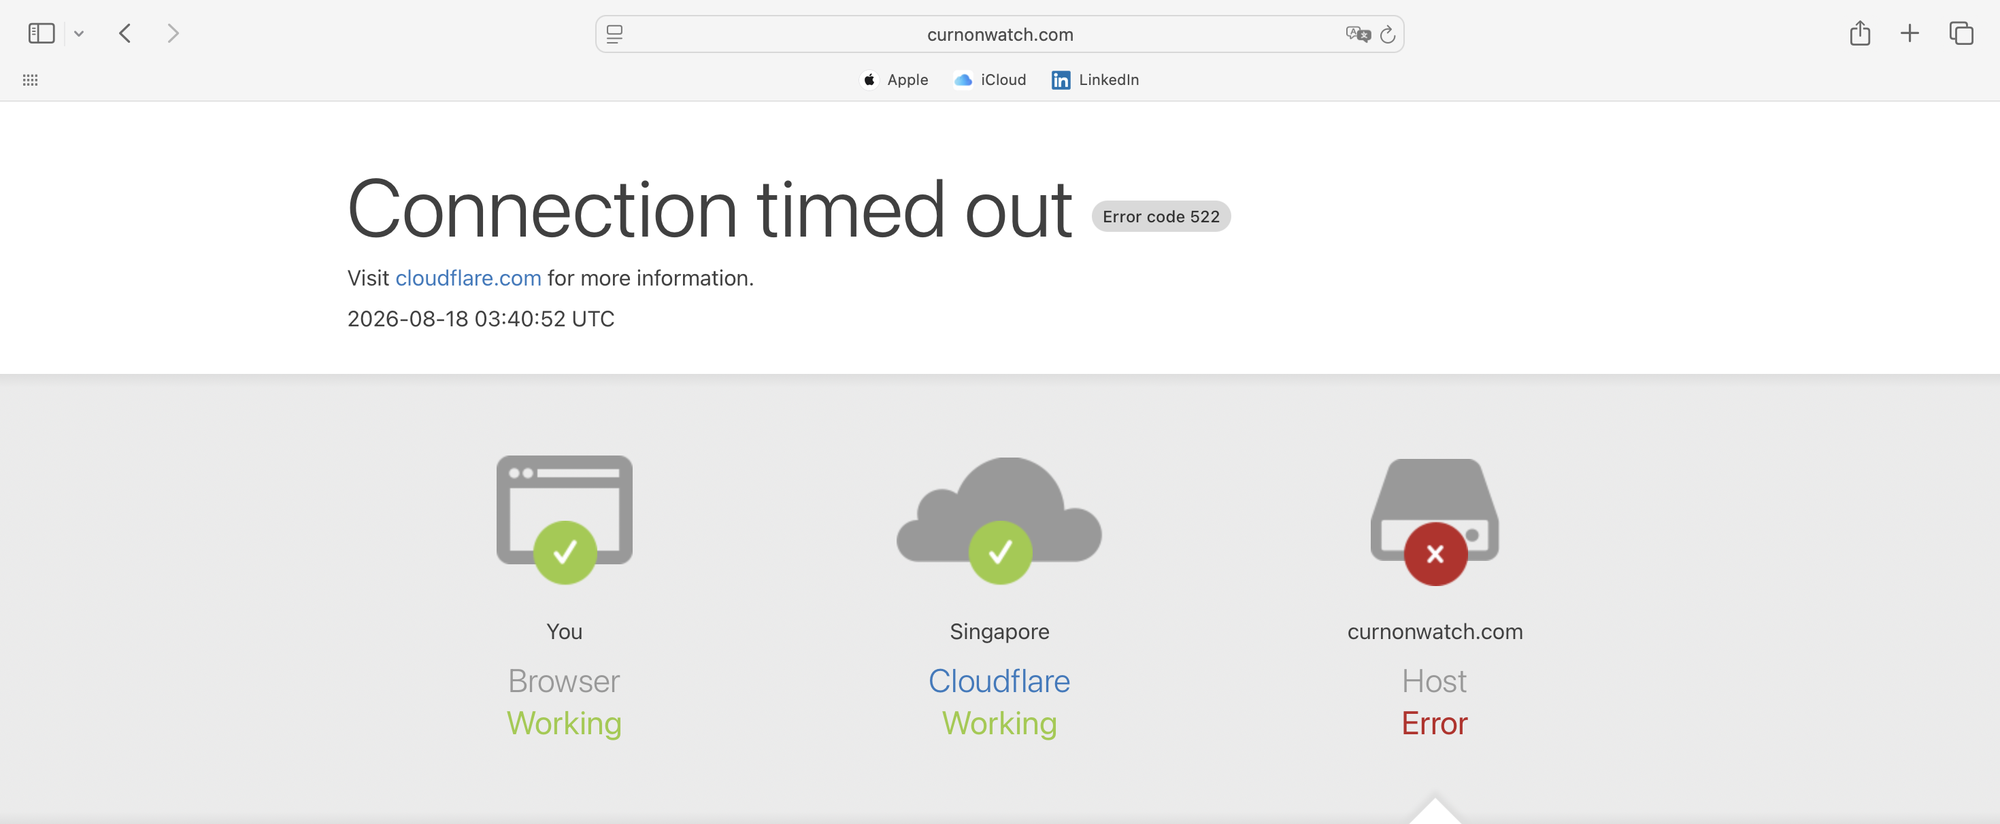Screen dimensions: 2000x824
Task: Open the iCloud bookmark
Action: [x=990, y=80]
